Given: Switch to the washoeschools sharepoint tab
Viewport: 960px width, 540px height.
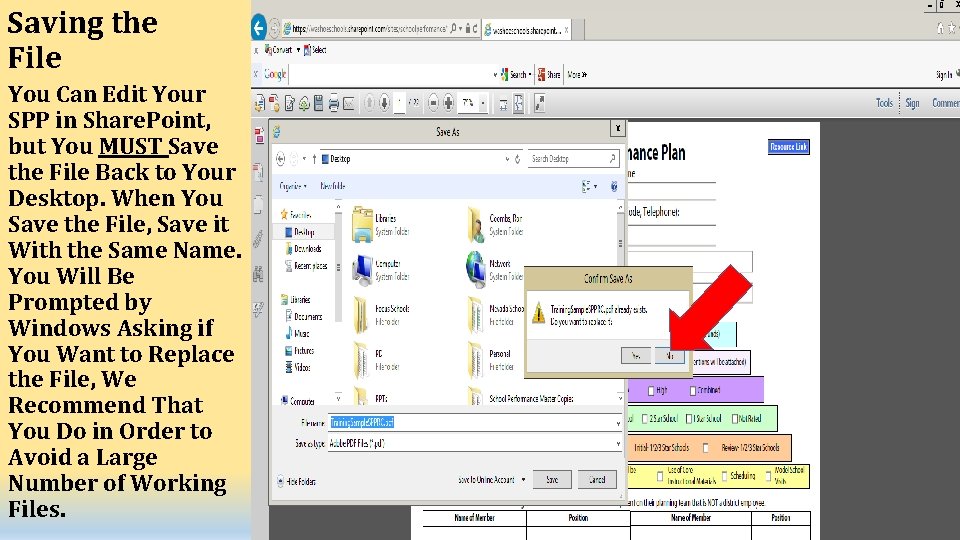Looking at the screenshot, I should click(x=527, y=29).
